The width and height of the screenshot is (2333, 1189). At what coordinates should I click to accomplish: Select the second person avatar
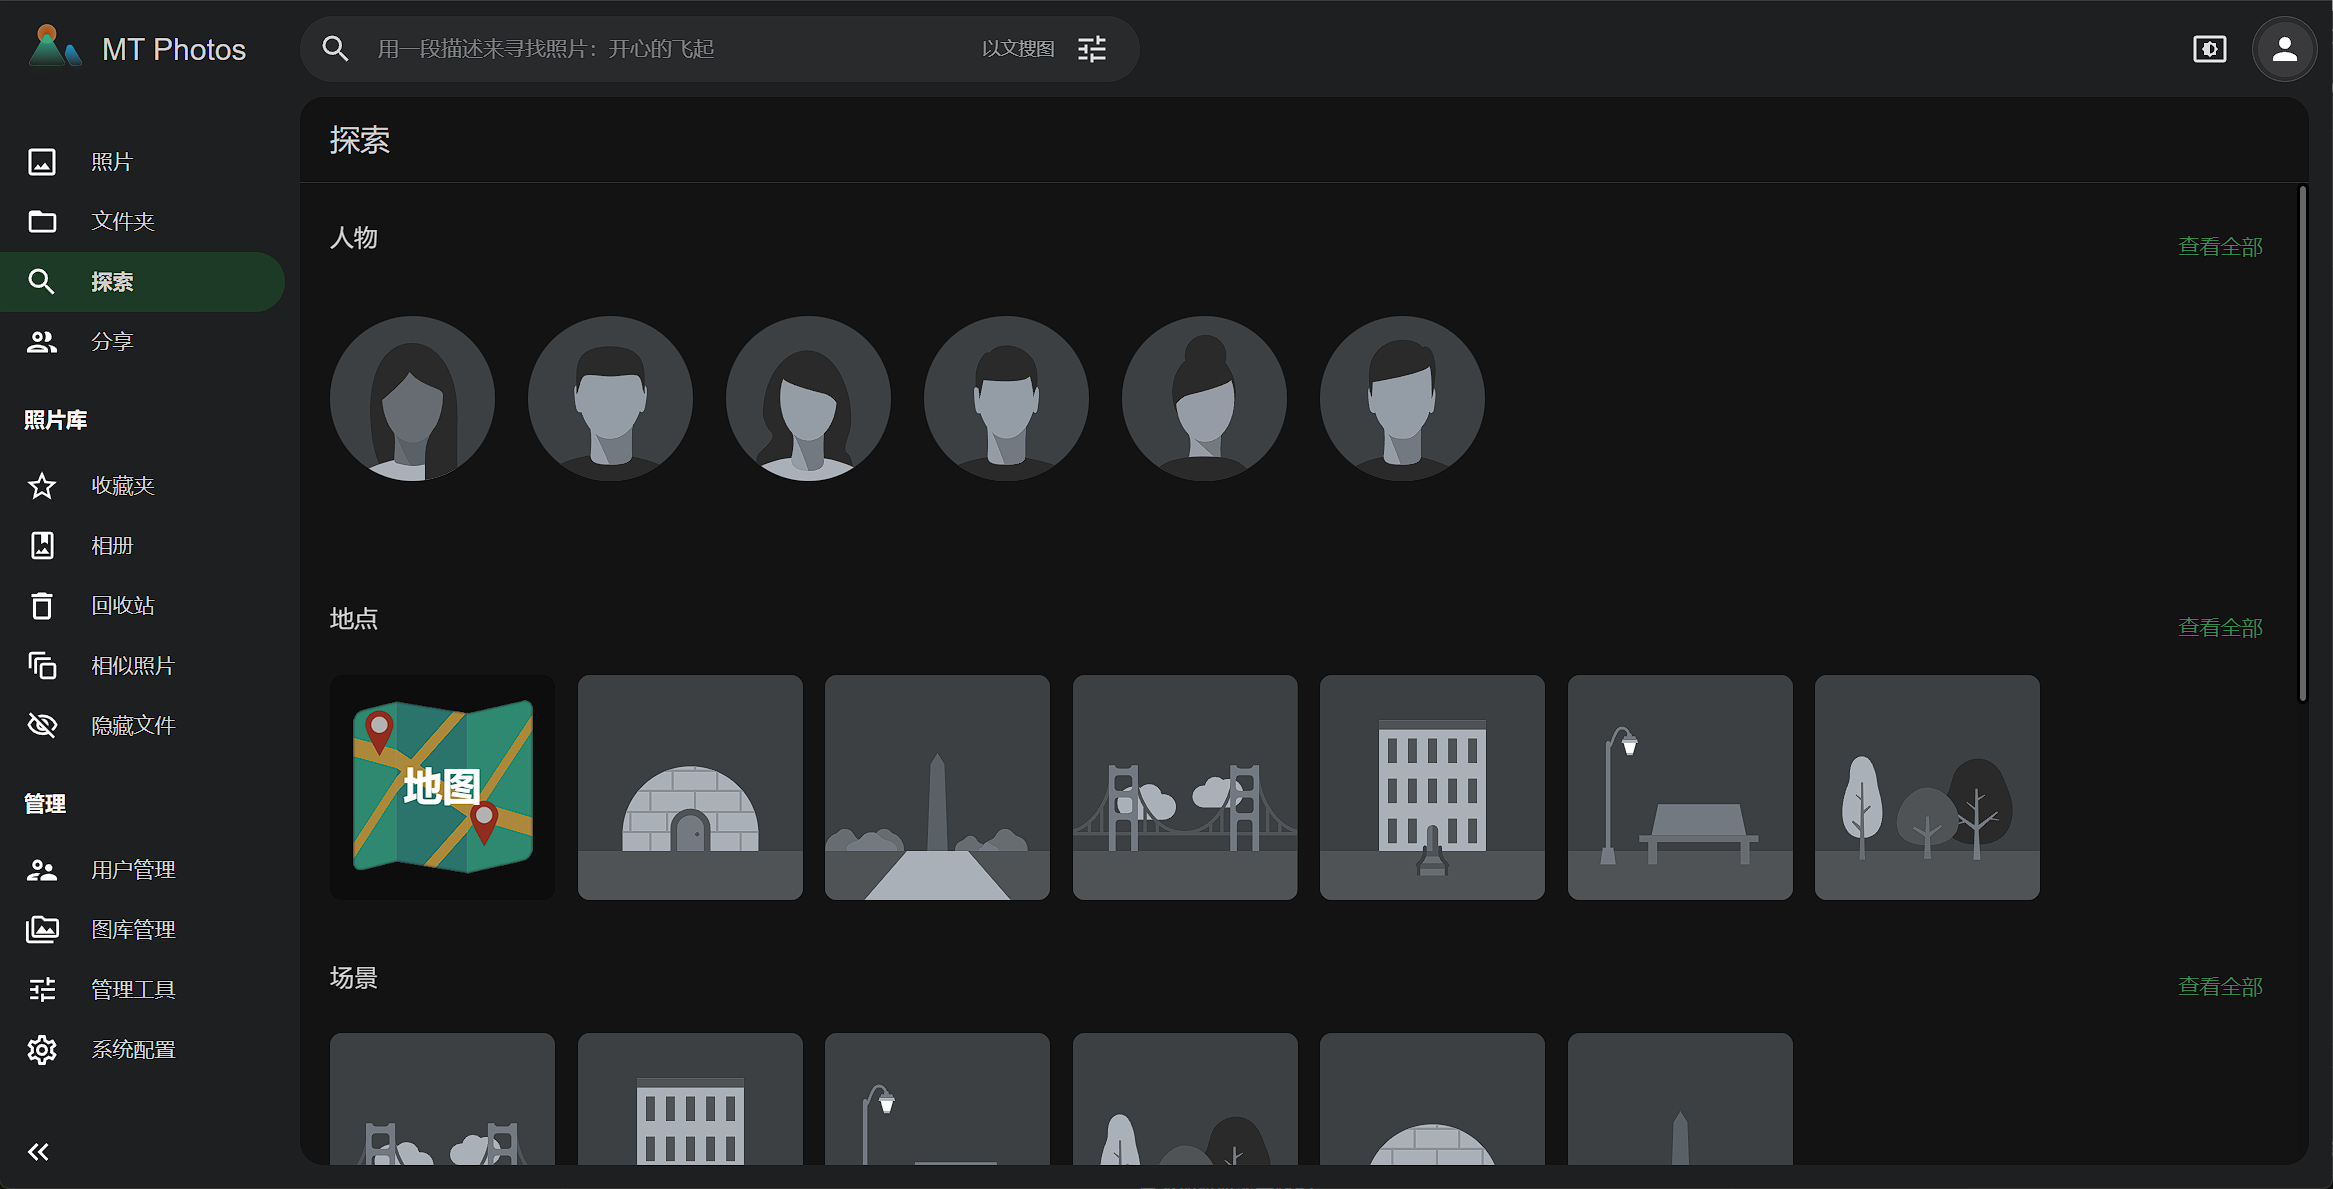610,399
